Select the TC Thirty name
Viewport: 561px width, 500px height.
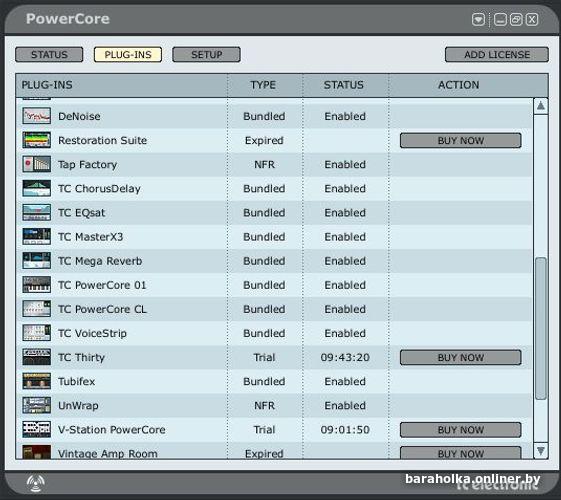[x=81, y=358]
